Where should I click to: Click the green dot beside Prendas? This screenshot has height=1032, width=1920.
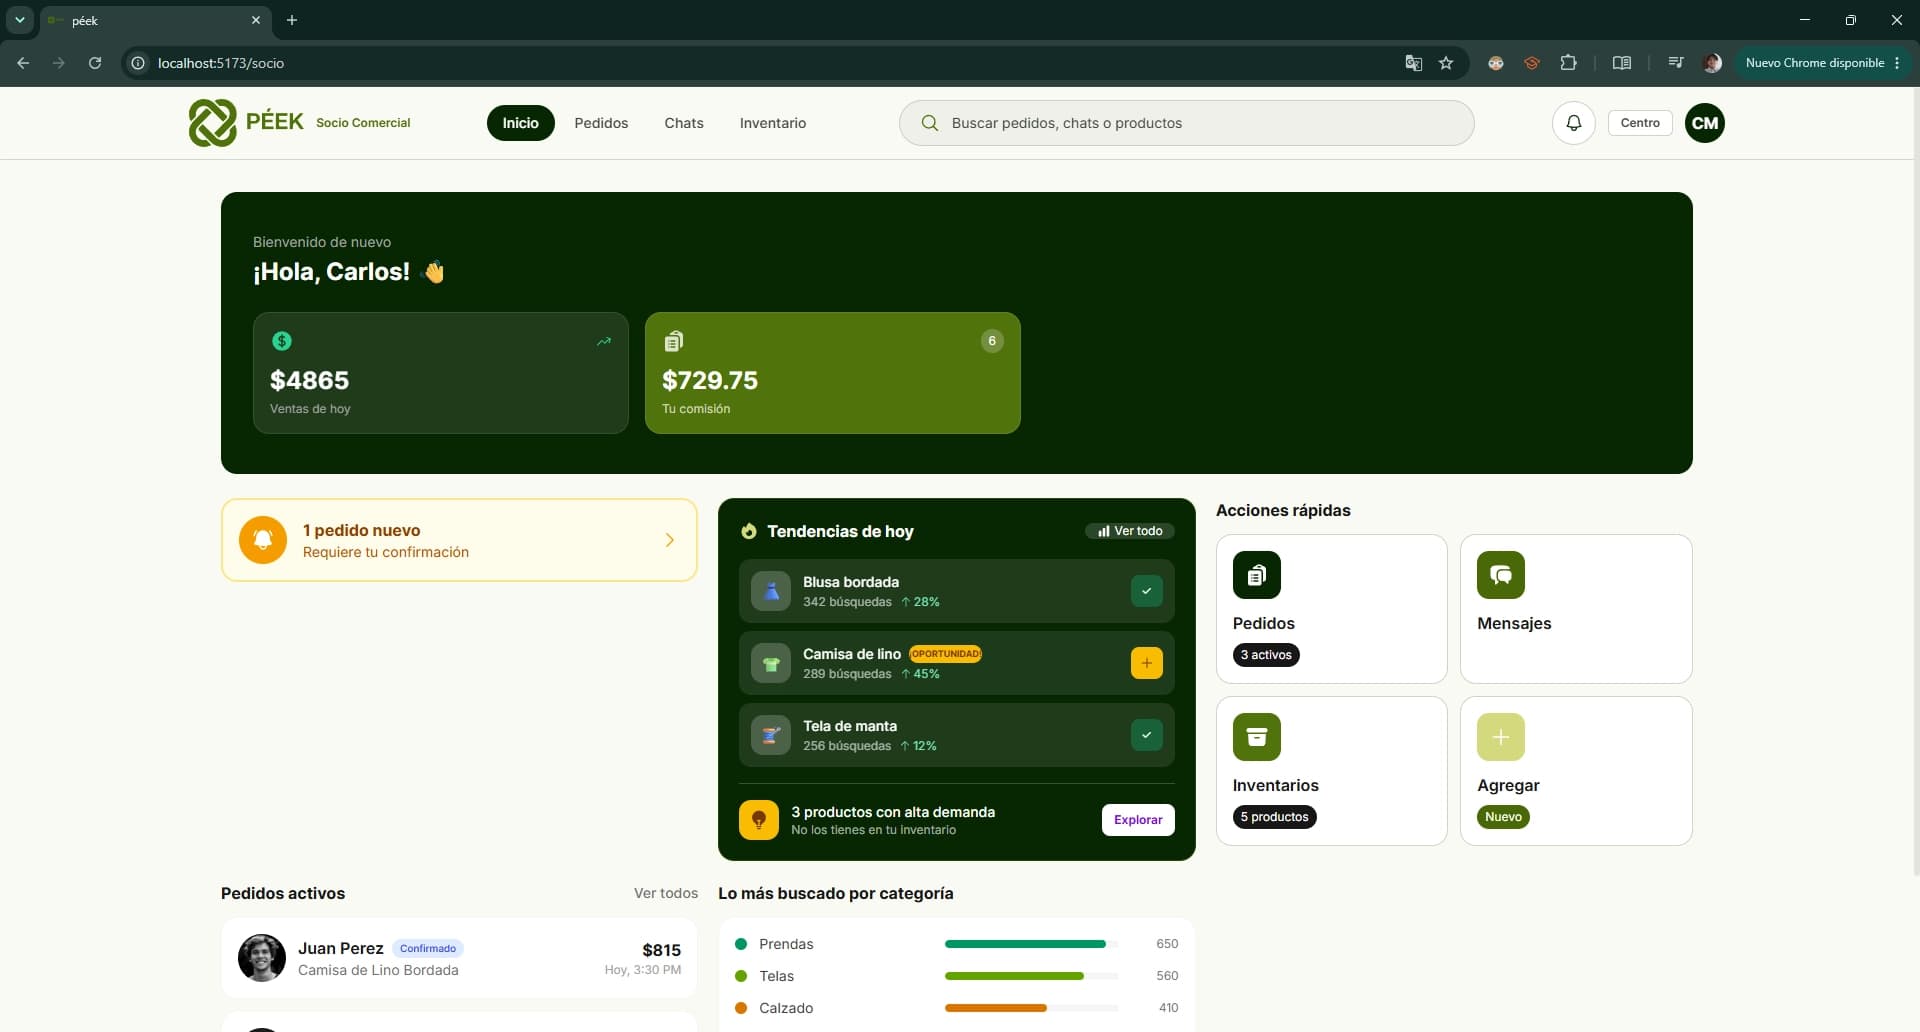[741, 944]
